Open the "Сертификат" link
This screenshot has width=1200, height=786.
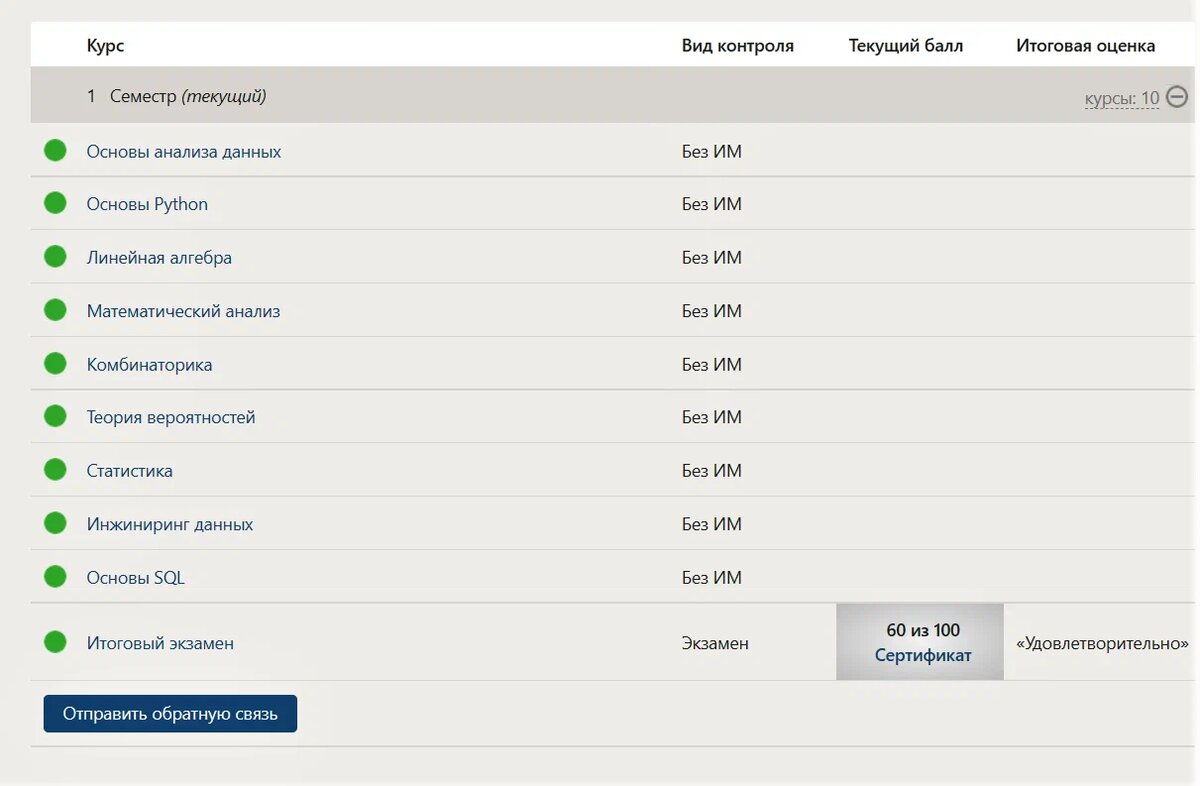[922, 656]
